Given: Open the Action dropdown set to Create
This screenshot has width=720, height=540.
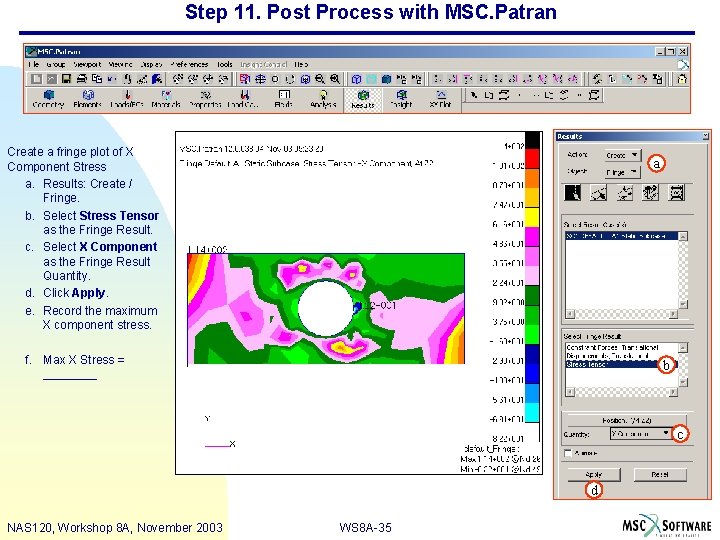Looking at the screenshot, I should pyautogui.click(x=622, y=155).
